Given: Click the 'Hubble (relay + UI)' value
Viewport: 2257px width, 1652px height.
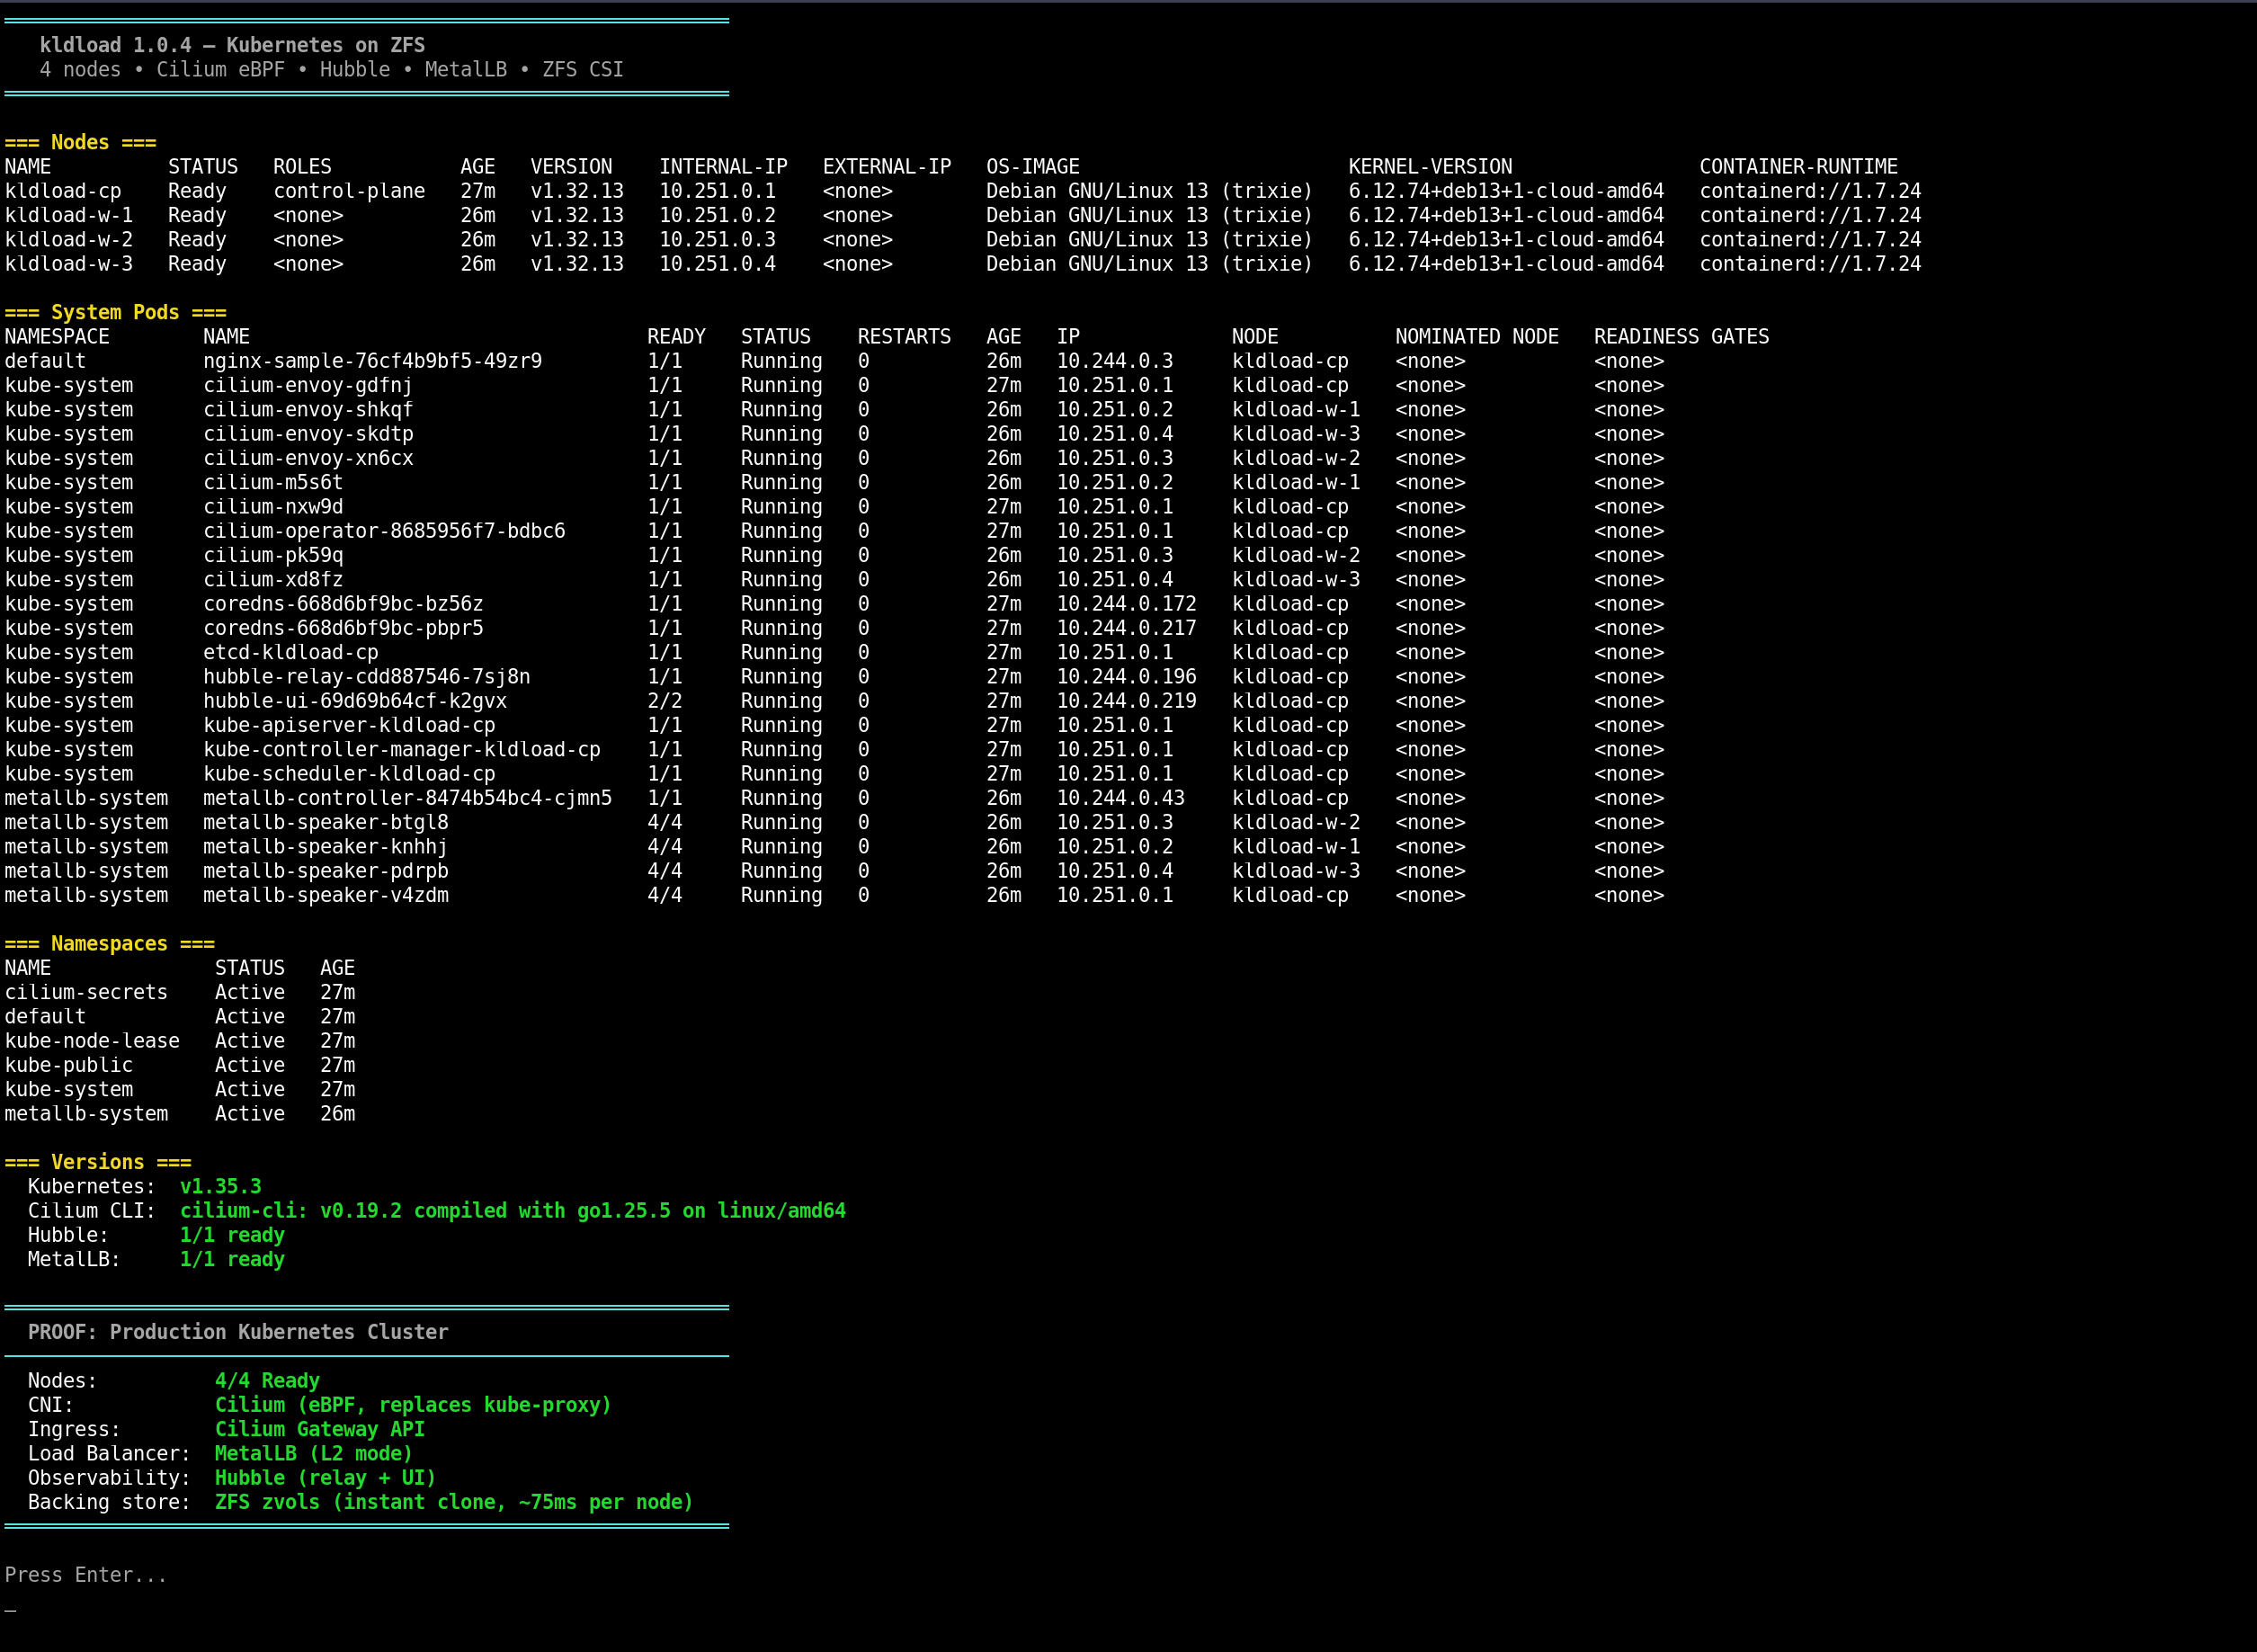Looking at the screenshot, I should point(326,1478).
